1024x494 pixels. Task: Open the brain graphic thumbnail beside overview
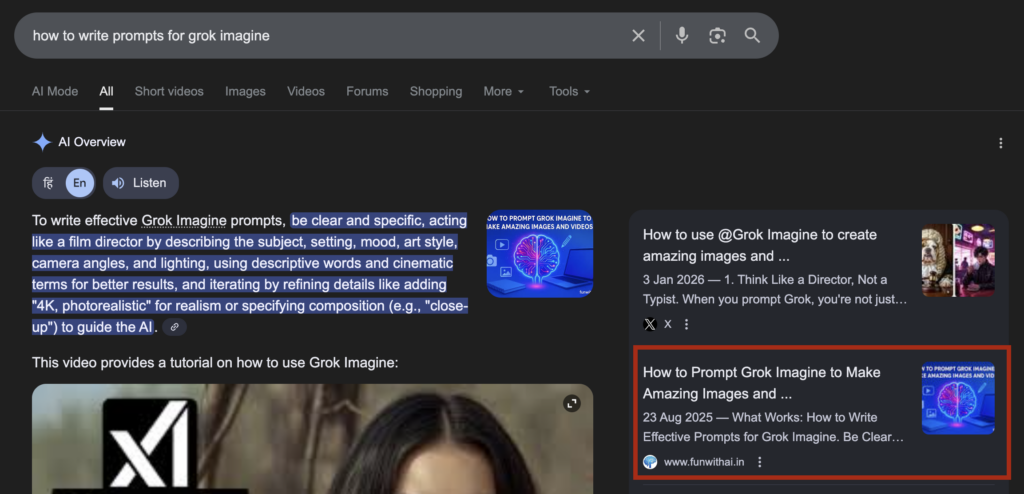pyautogui.click(x=540, y=254)
